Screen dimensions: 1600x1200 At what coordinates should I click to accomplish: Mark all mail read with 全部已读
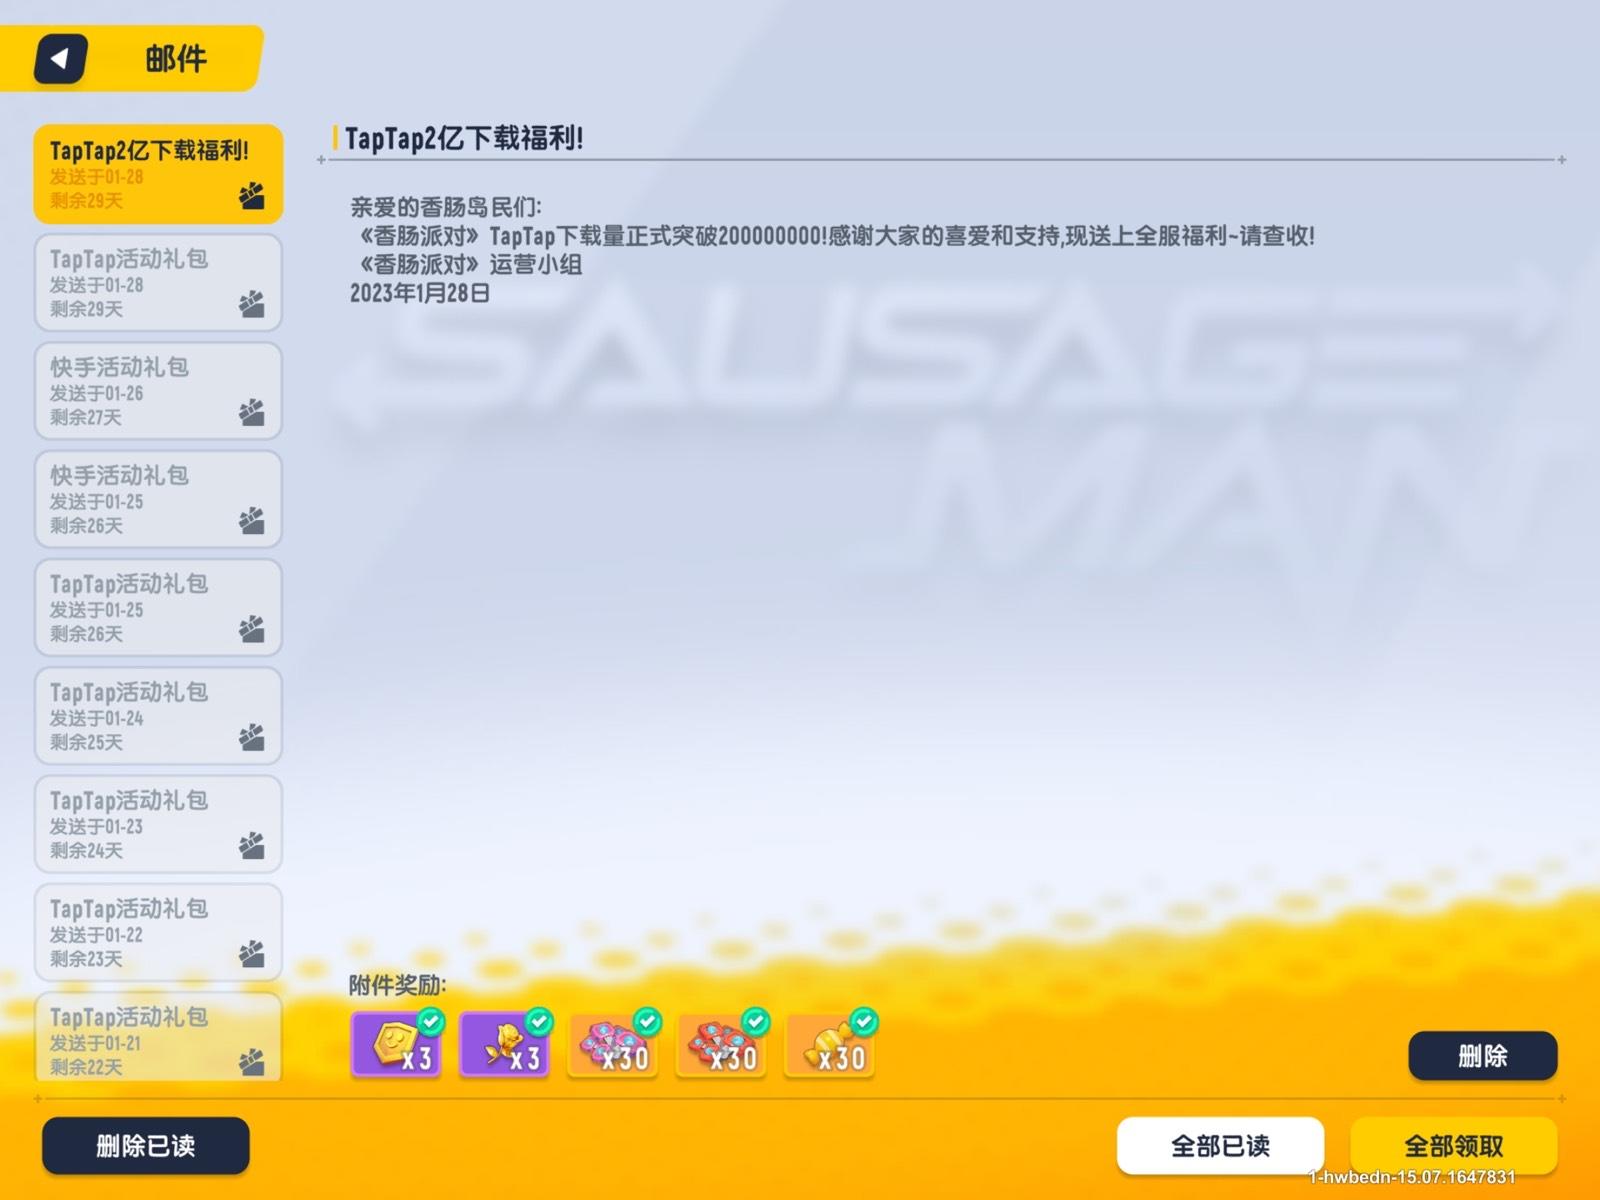tap(1220, 1145)
